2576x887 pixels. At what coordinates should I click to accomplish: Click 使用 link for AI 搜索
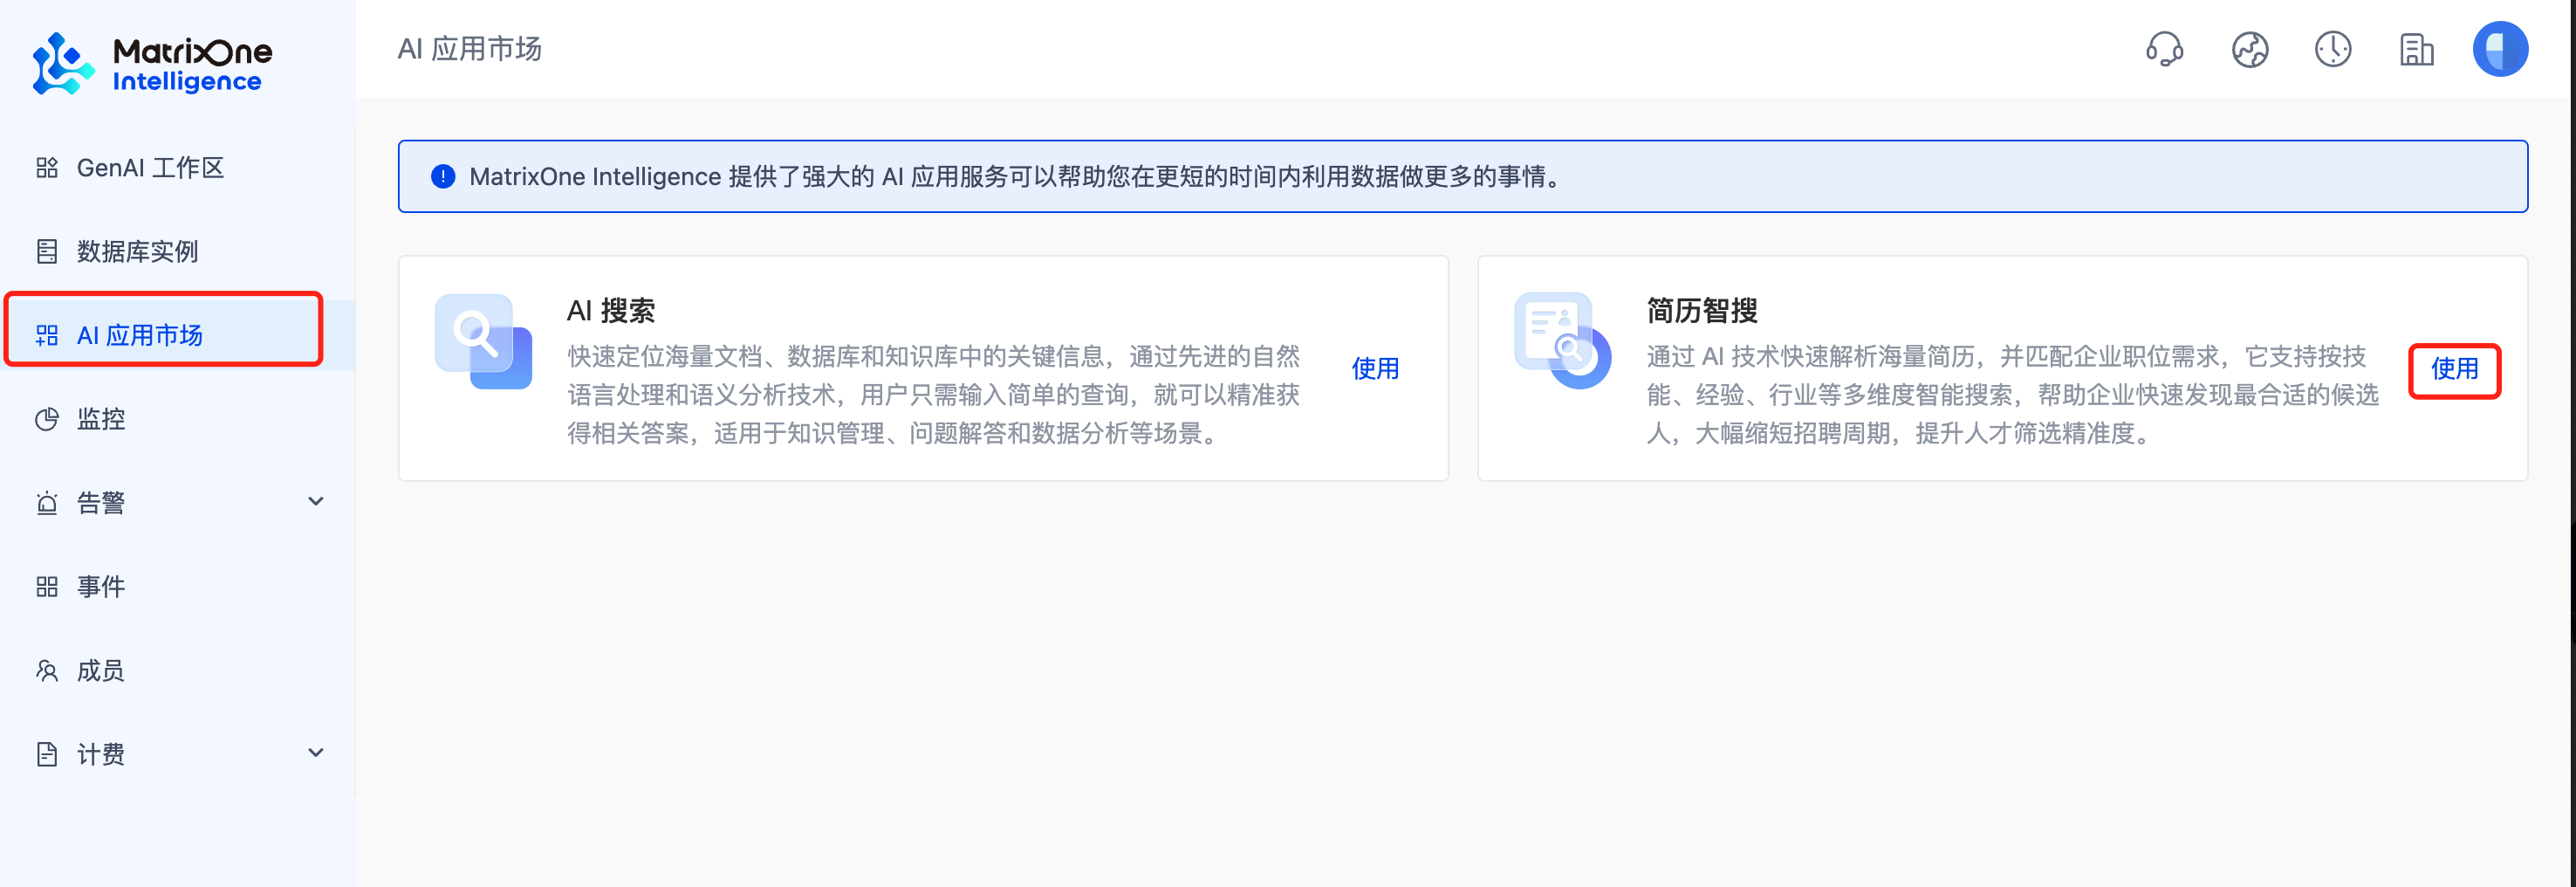click(1374, 369)
